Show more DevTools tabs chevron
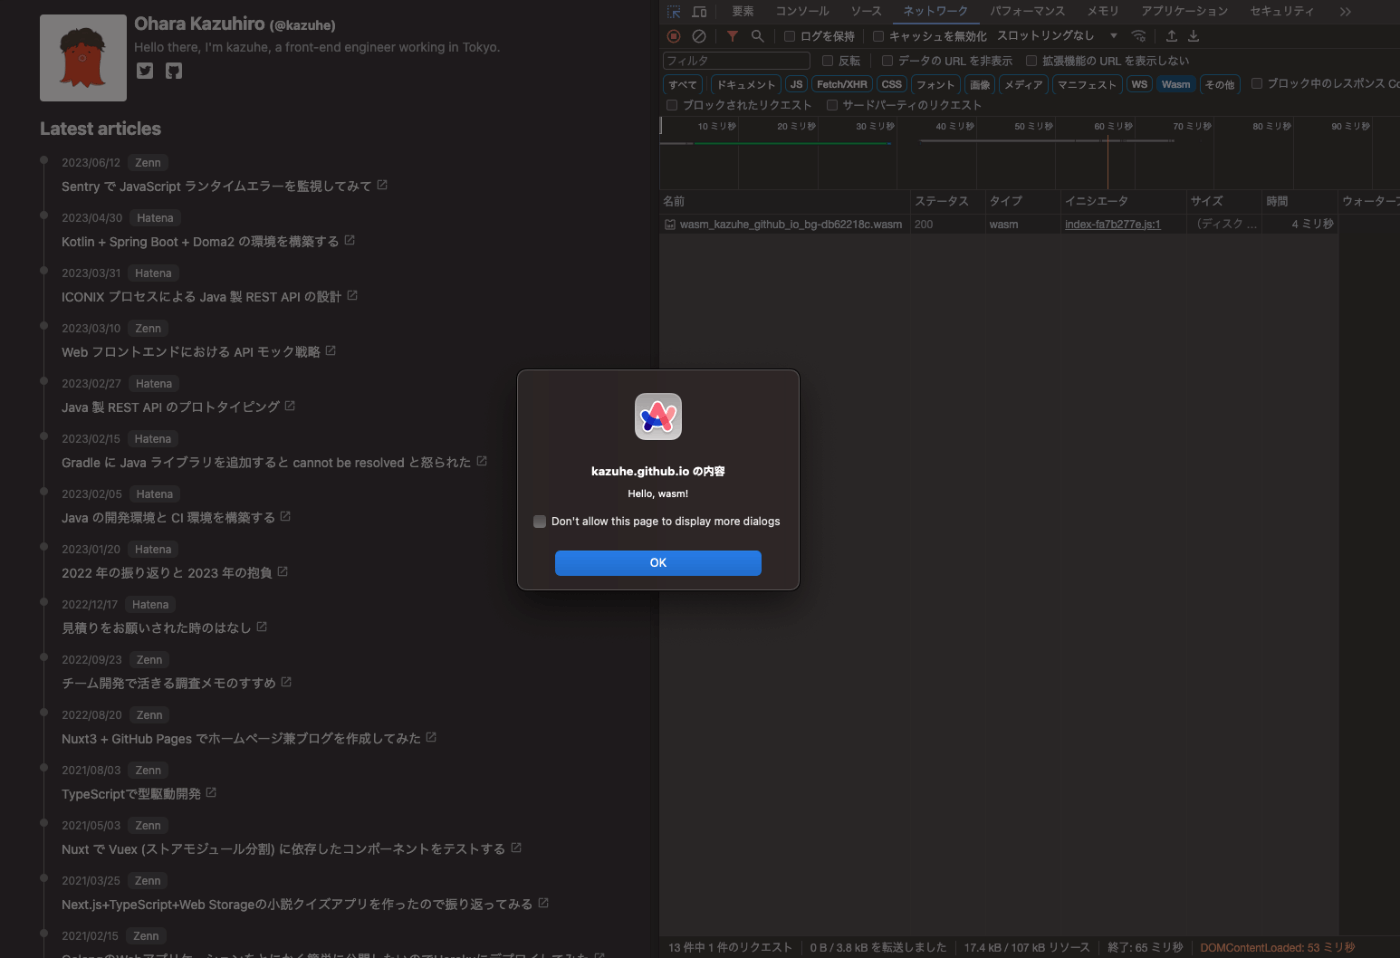 tap(1345, 12)
